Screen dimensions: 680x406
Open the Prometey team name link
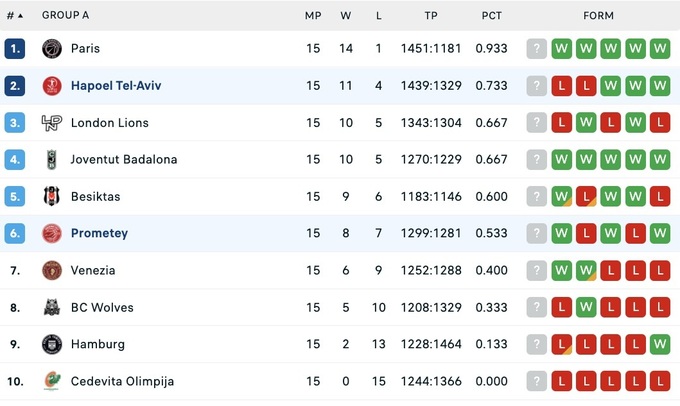(99, 234)
